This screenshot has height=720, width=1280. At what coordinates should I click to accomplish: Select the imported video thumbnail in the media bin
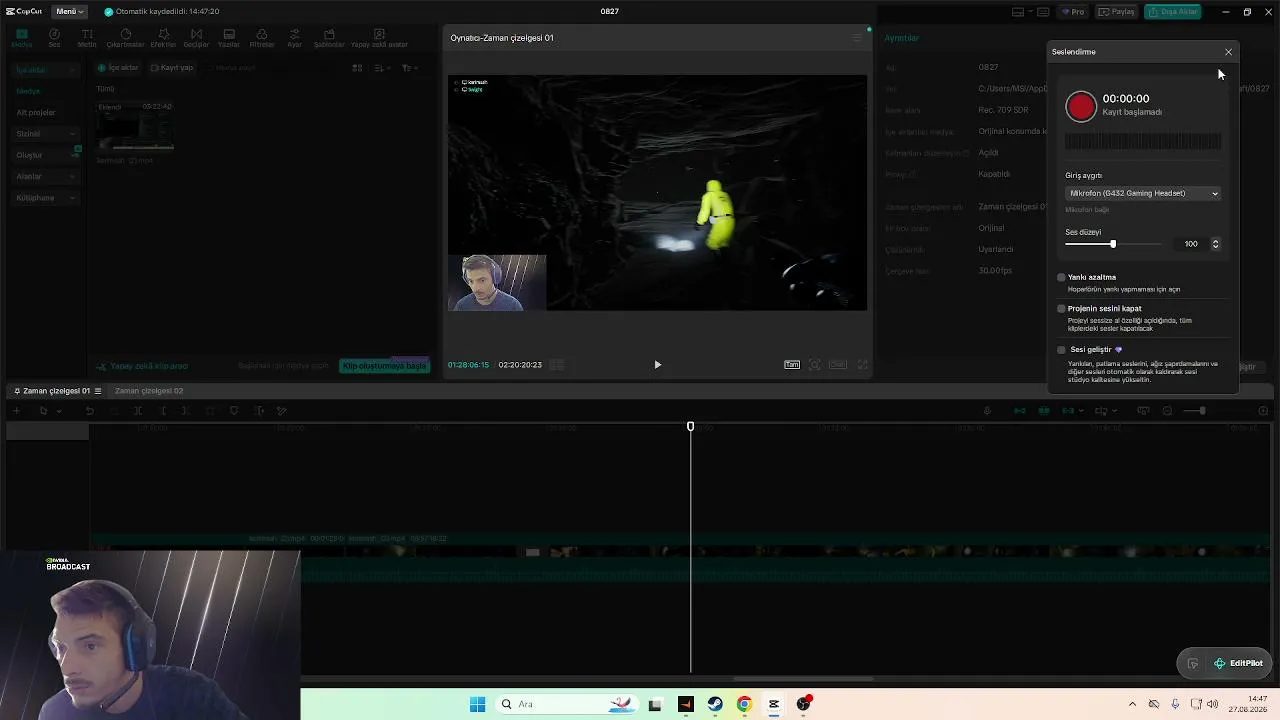point(134,125)
